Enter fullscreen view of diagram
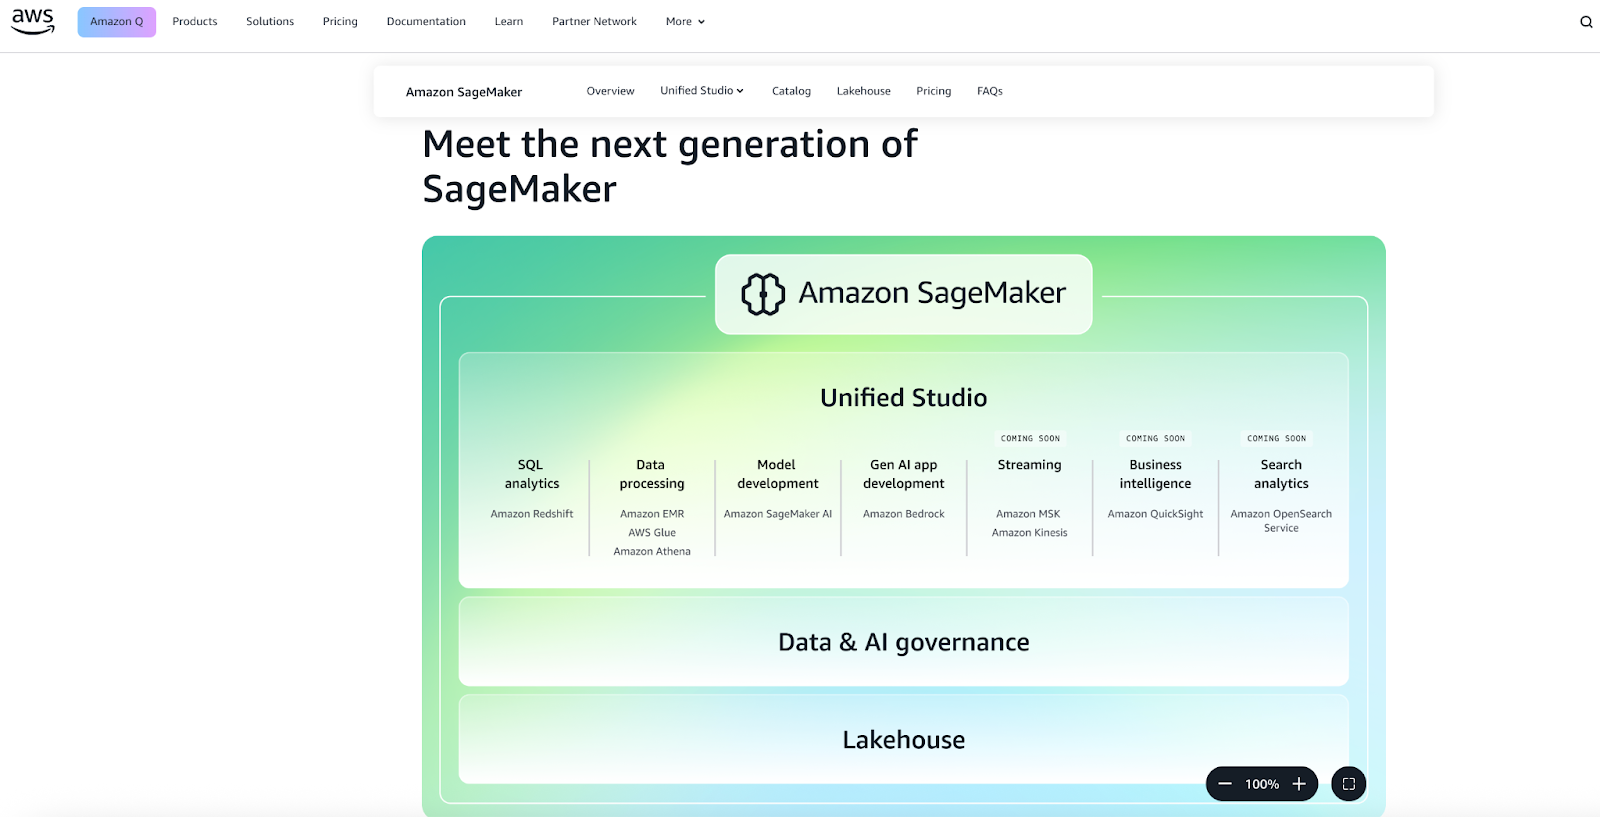Viewport: 1600px width, 817px height. [1349, 784]
